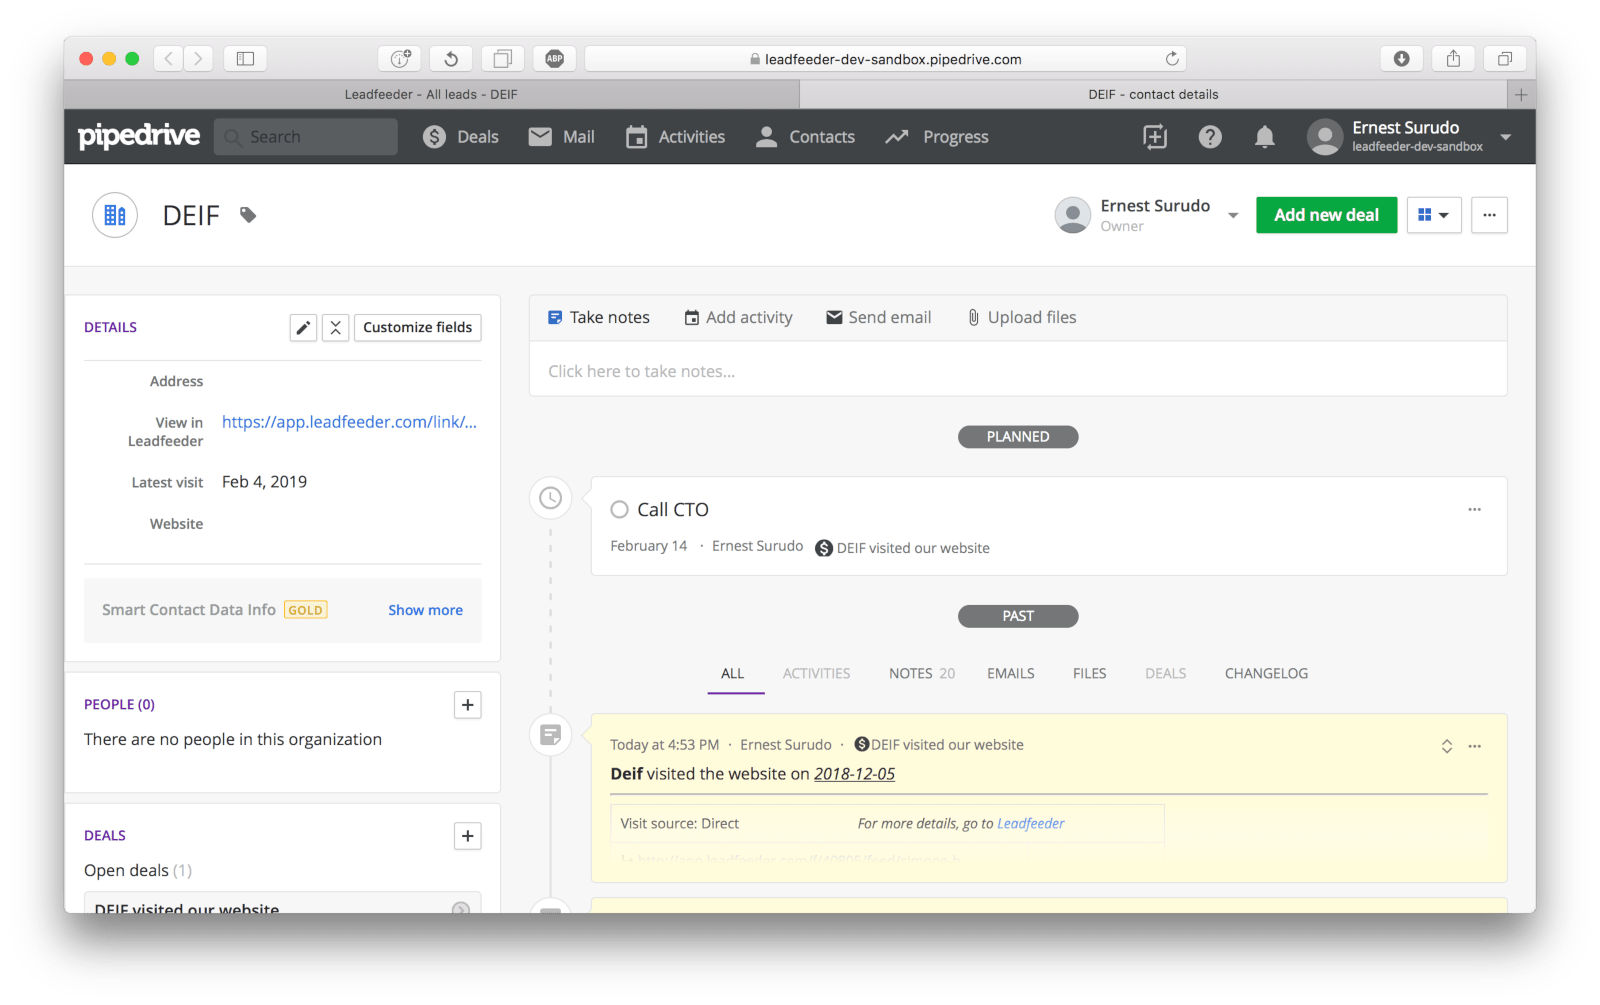This screenshot has height=1005, width=1600.
Task: Open the help question mark menu
Action: [x=1210, y=136]
